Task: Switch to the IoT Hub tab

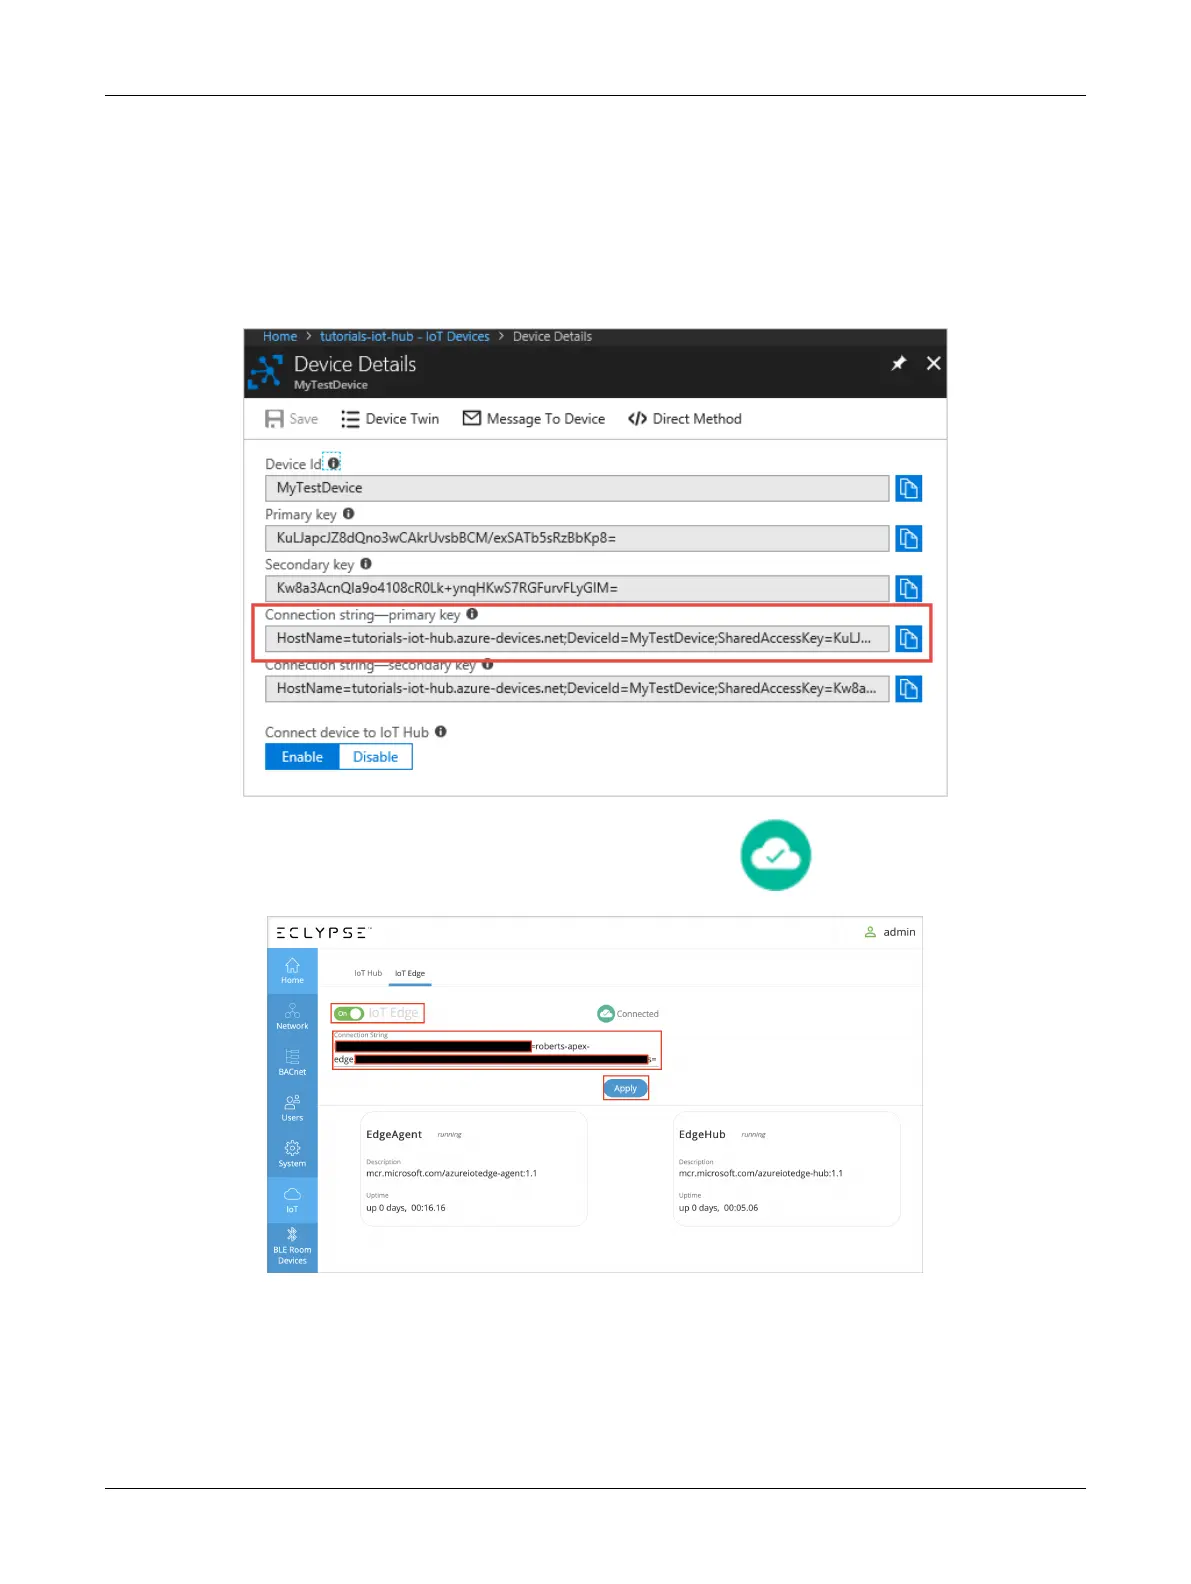Action: 368,973
